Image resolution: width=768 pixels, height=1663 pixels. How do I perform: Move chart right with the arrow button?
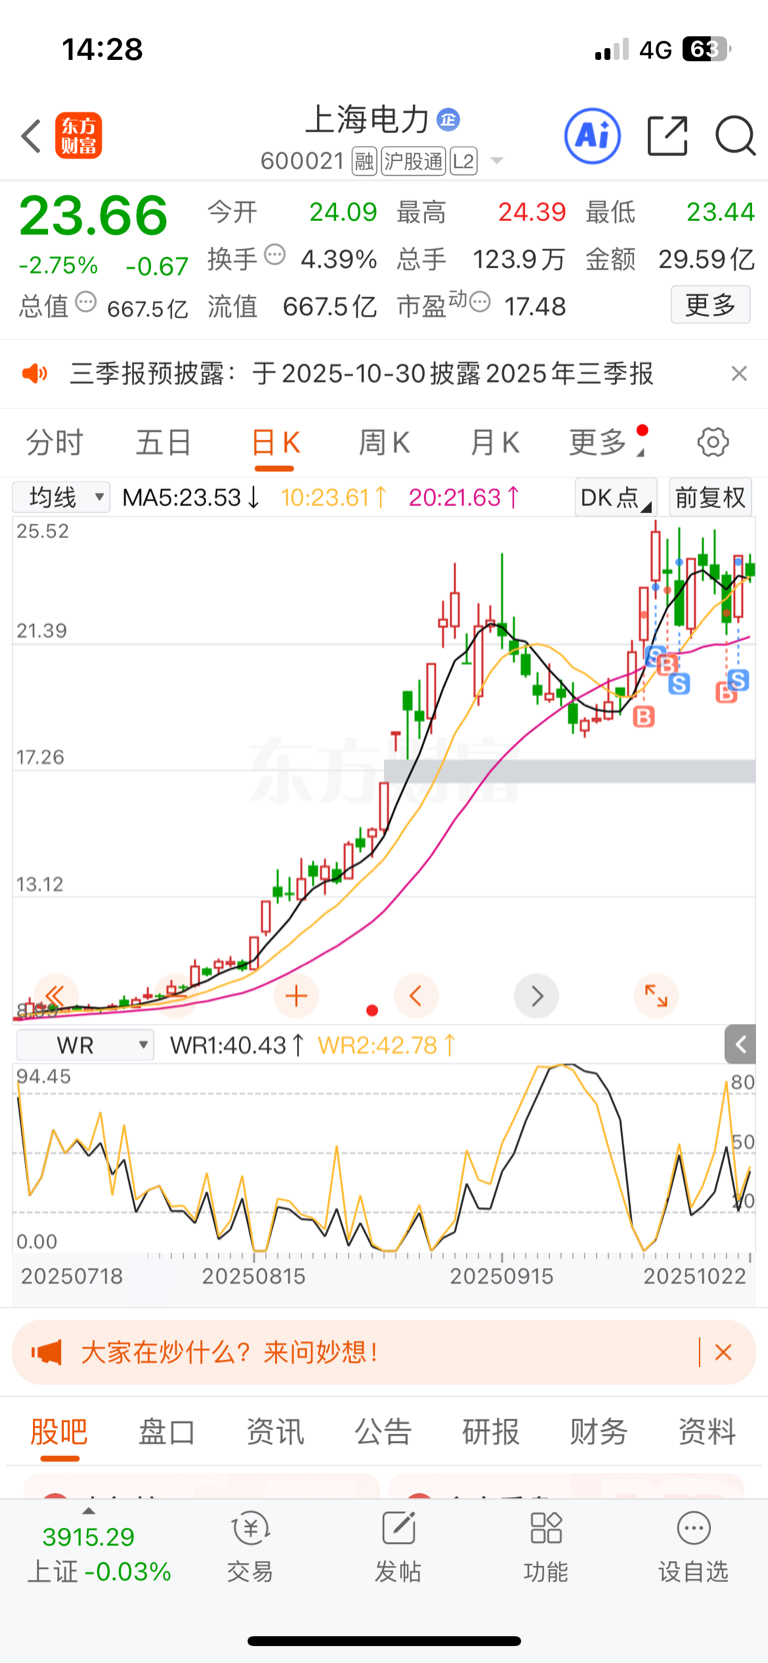tap(537, 996)
